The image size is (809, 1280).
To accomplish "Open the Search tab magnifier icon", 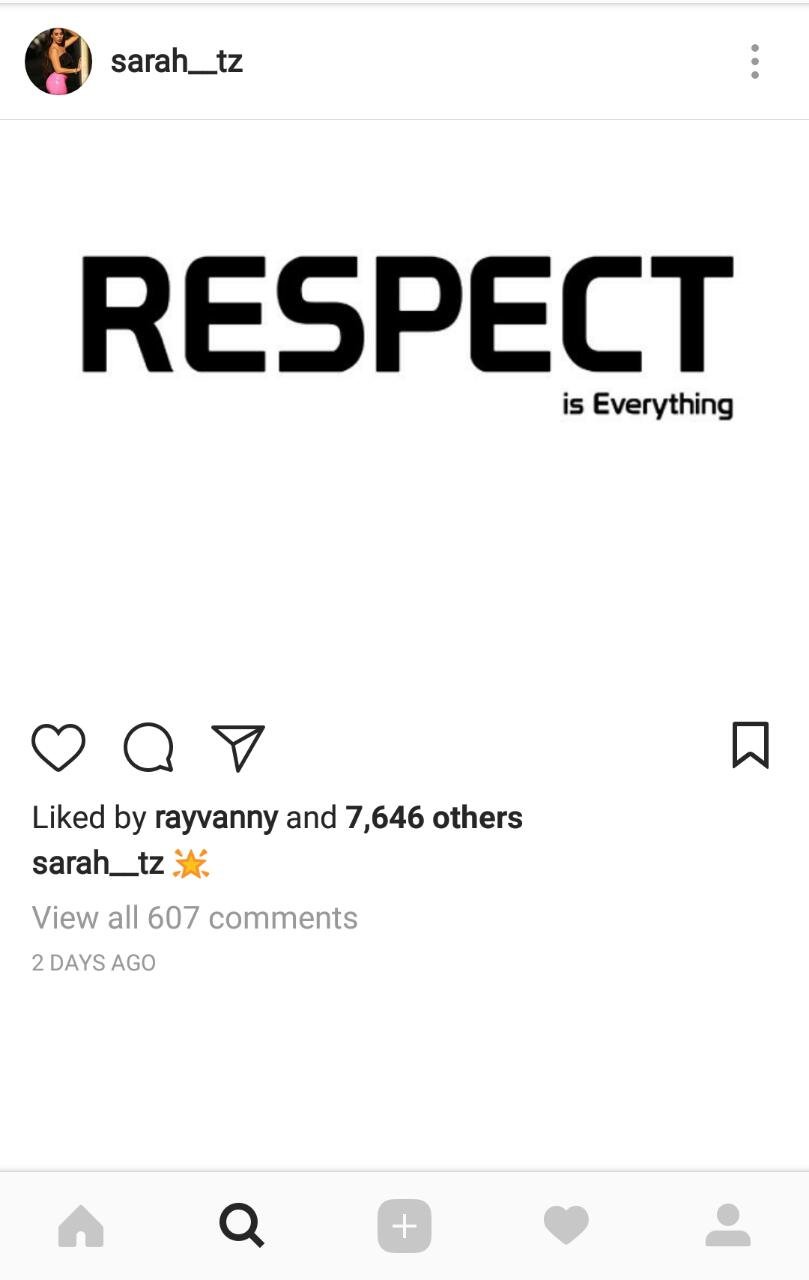I will (x=242, y=1225).
